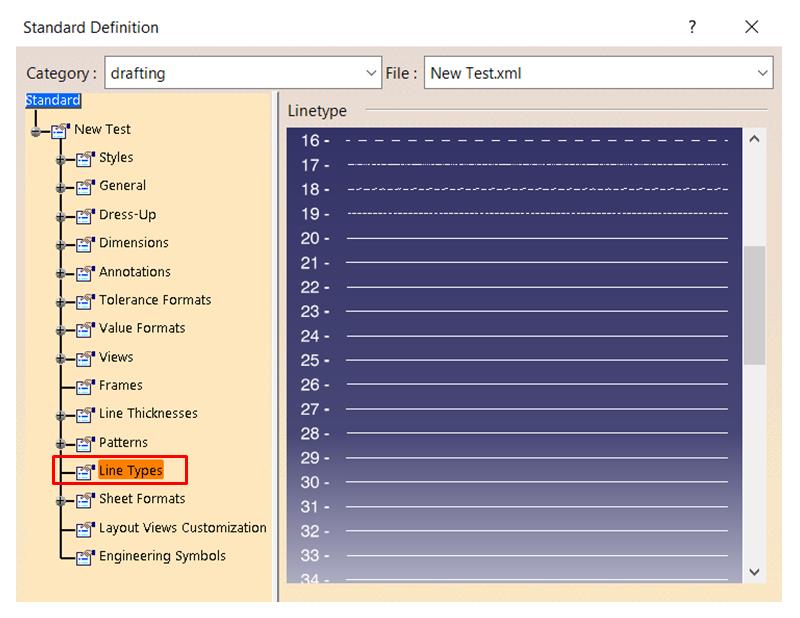Collapse the New Test tree node
The image size is (800, 618).
[x=36, y=129]
